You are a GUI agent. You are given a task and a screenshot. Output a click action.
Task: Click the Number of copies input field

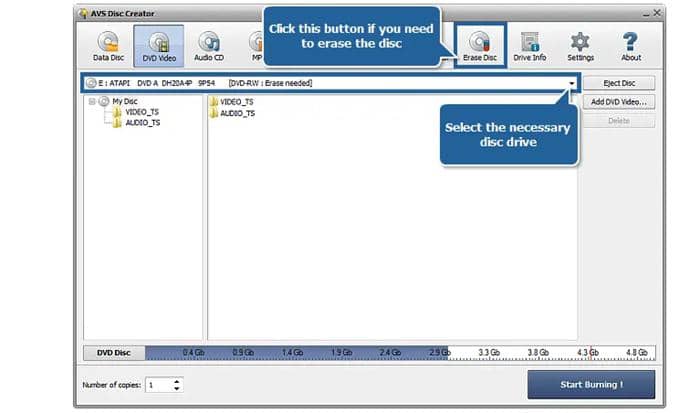tap(159, 385)
